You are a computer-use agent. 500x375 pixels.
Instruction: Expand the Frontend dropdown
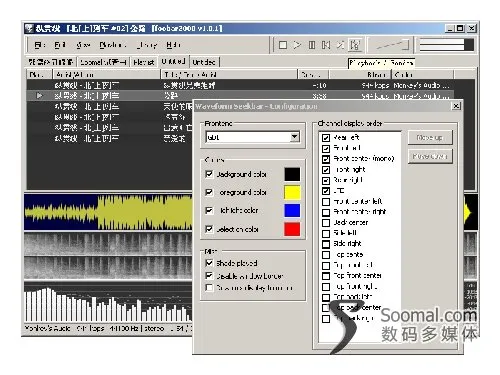(294, 137)
